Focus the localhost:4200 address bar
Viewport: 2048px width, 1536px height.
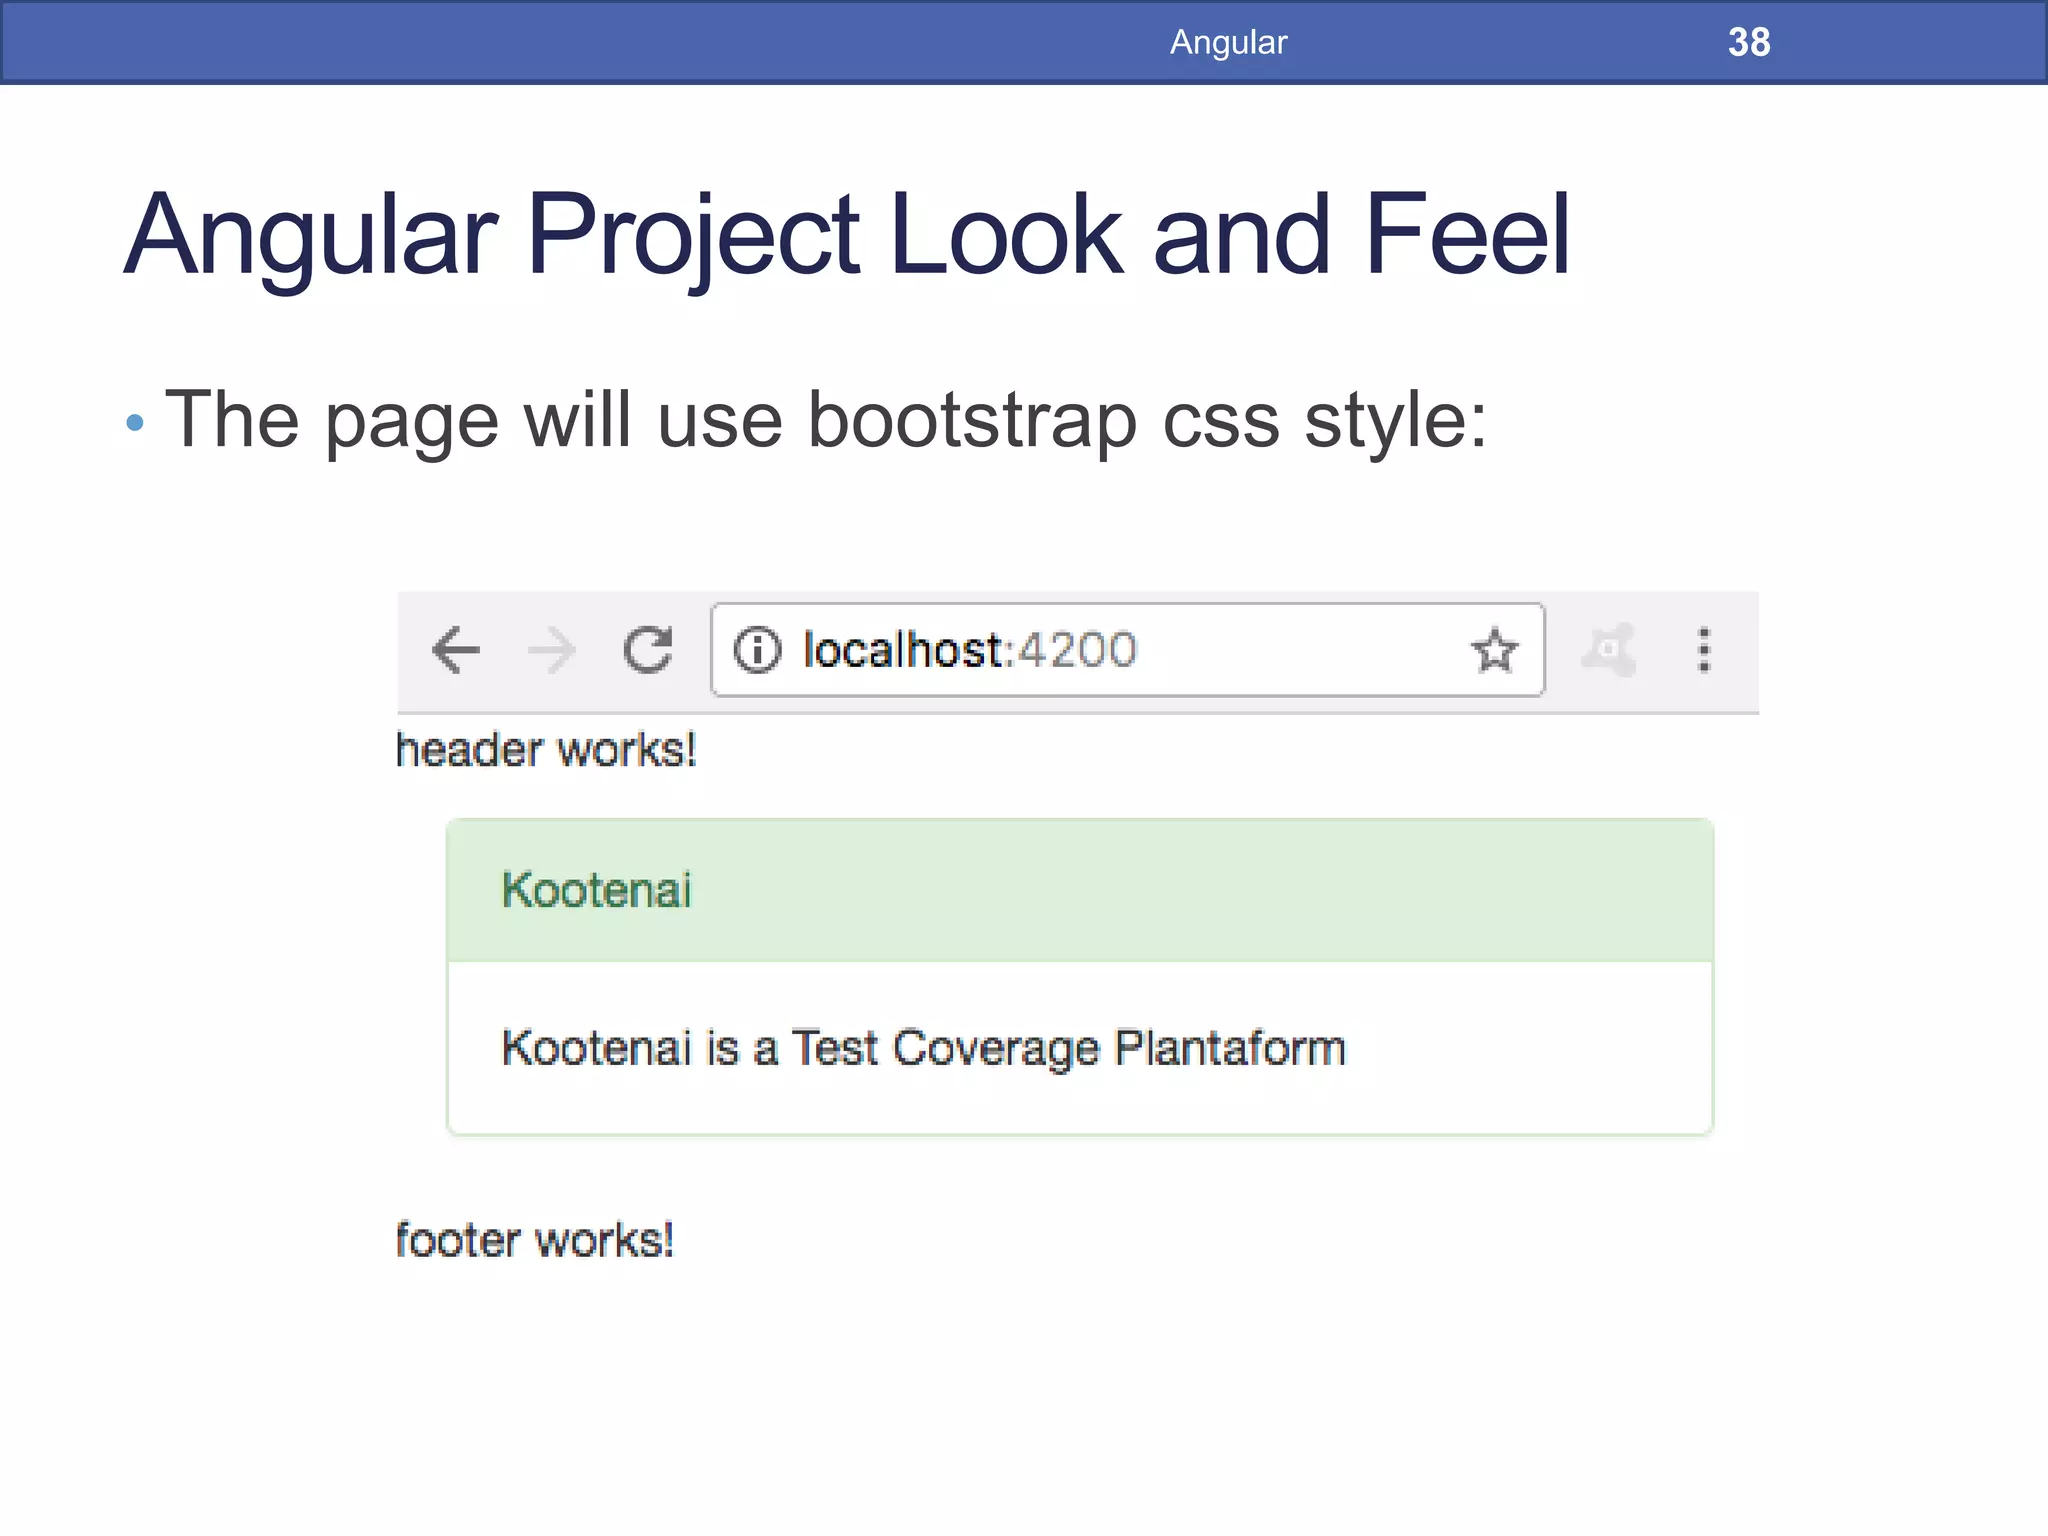click(1127, 650)
